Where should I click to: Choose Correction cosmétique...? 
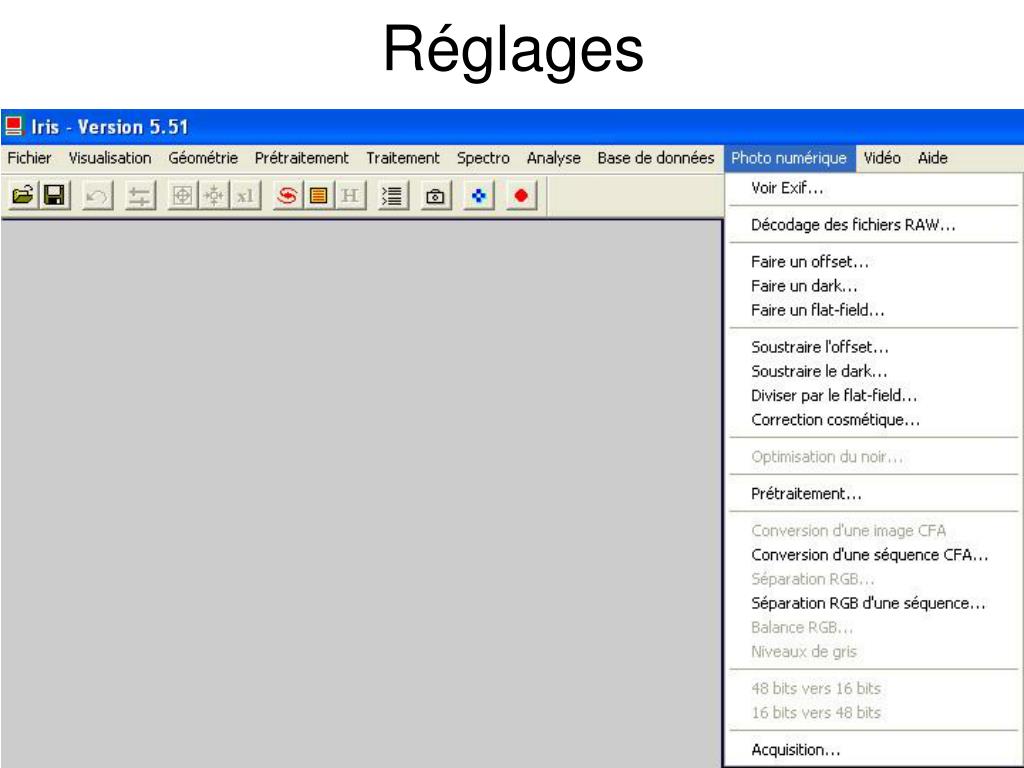pyautogui.click(x=873, y=419)
